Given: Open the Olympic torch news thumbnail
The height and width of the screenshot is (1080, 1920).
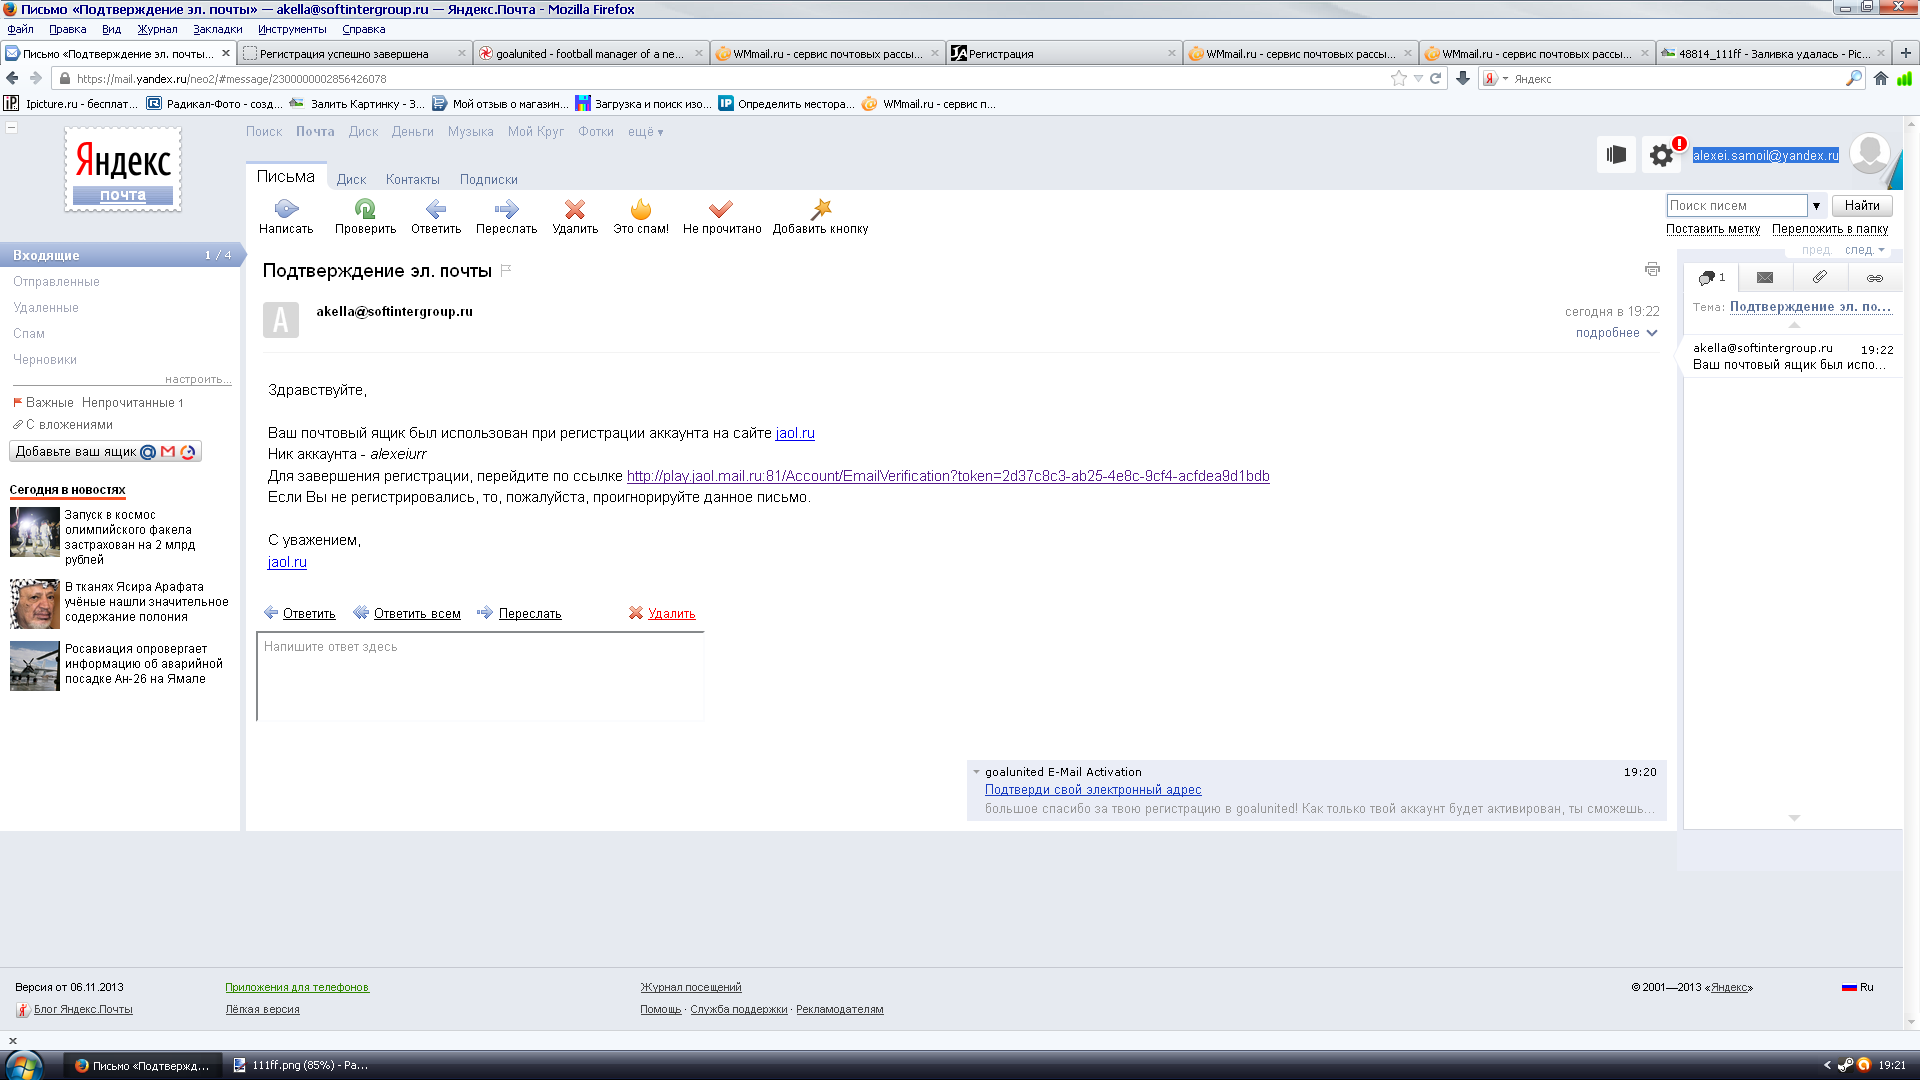Looking at the screenshot, I should tap(35, 531).
